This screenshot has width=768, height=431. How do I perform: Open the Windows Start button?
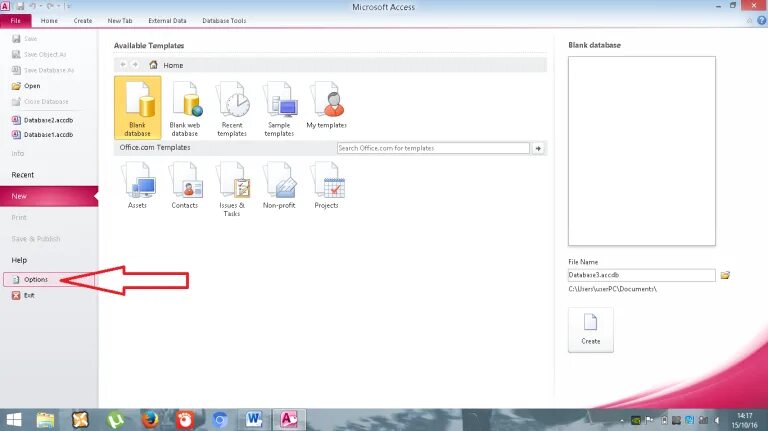[14, 420]
